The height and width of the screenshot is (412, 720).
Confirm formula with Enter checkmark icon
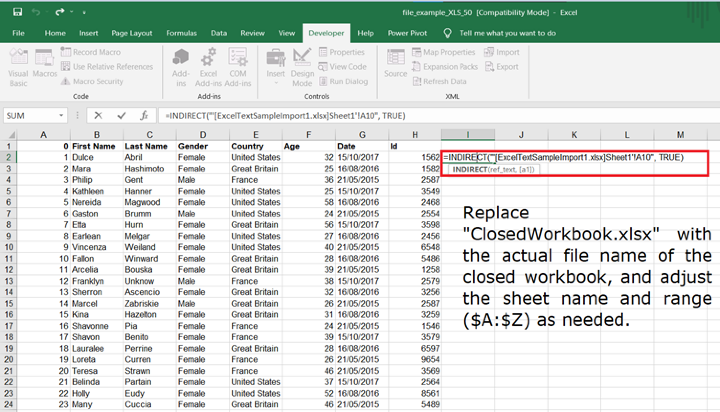pos(122,115)
